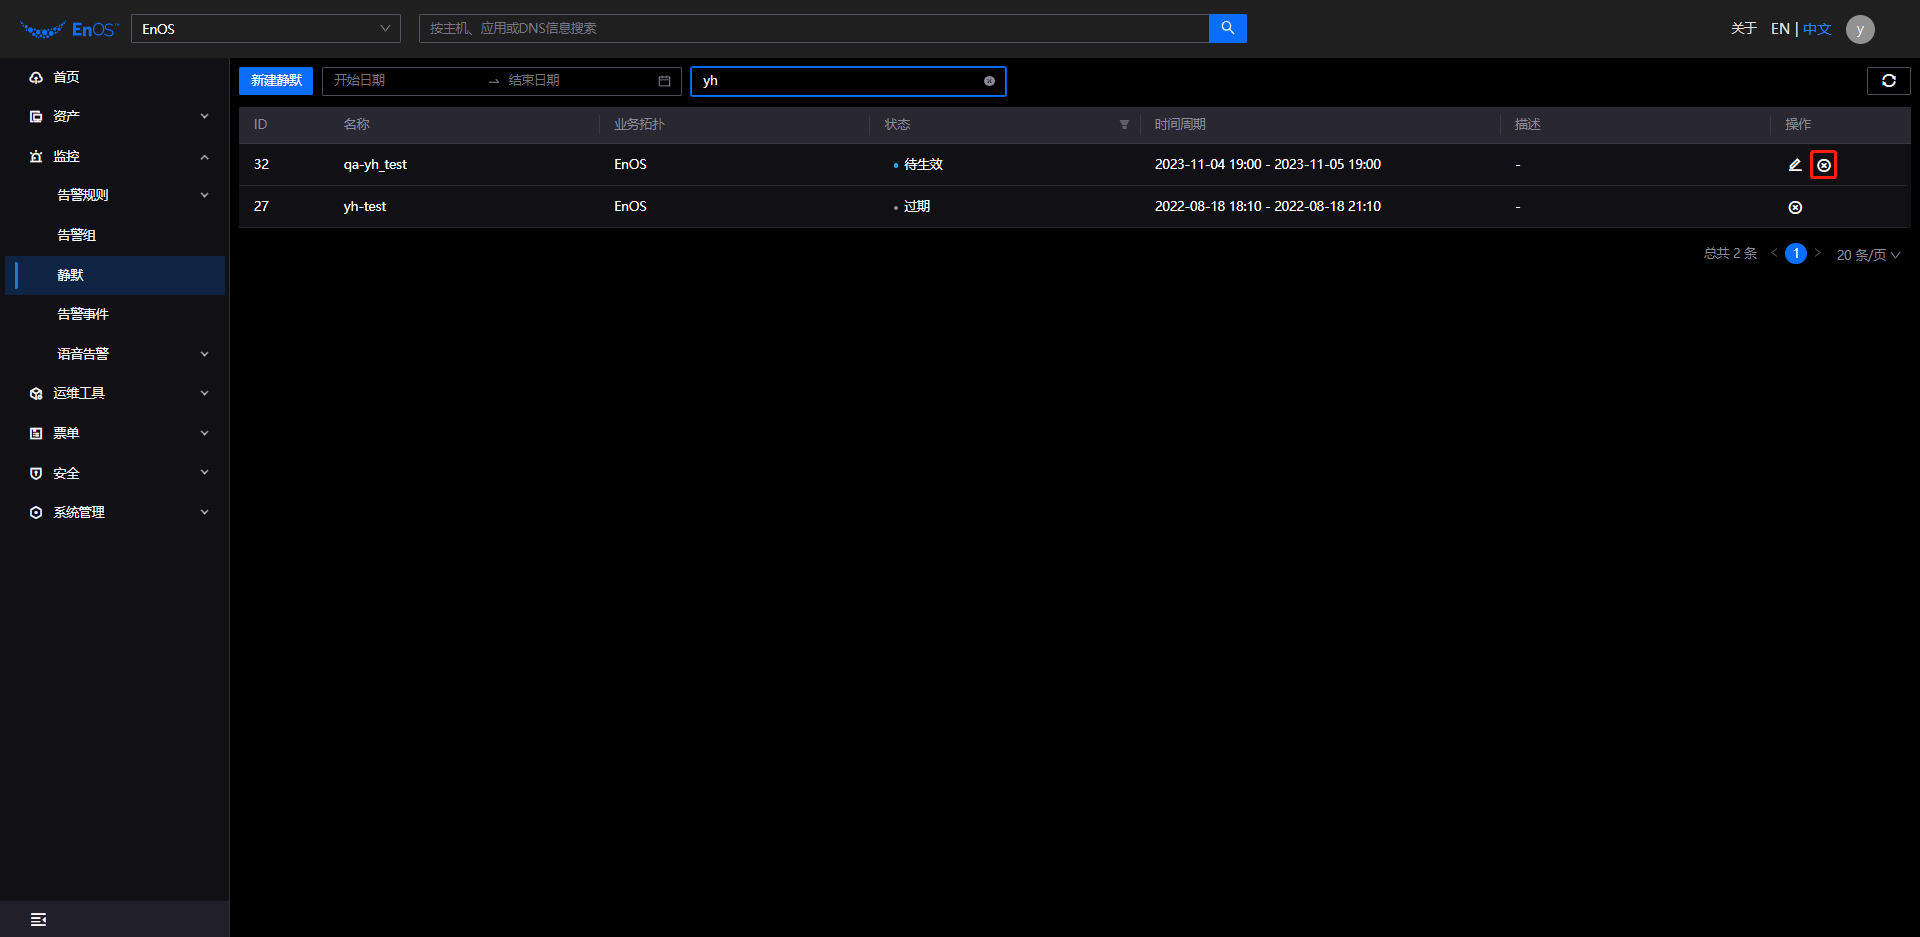1920x937 pixels.
Task: Go to previous page arrow
Action: (x=1774, y=253)
